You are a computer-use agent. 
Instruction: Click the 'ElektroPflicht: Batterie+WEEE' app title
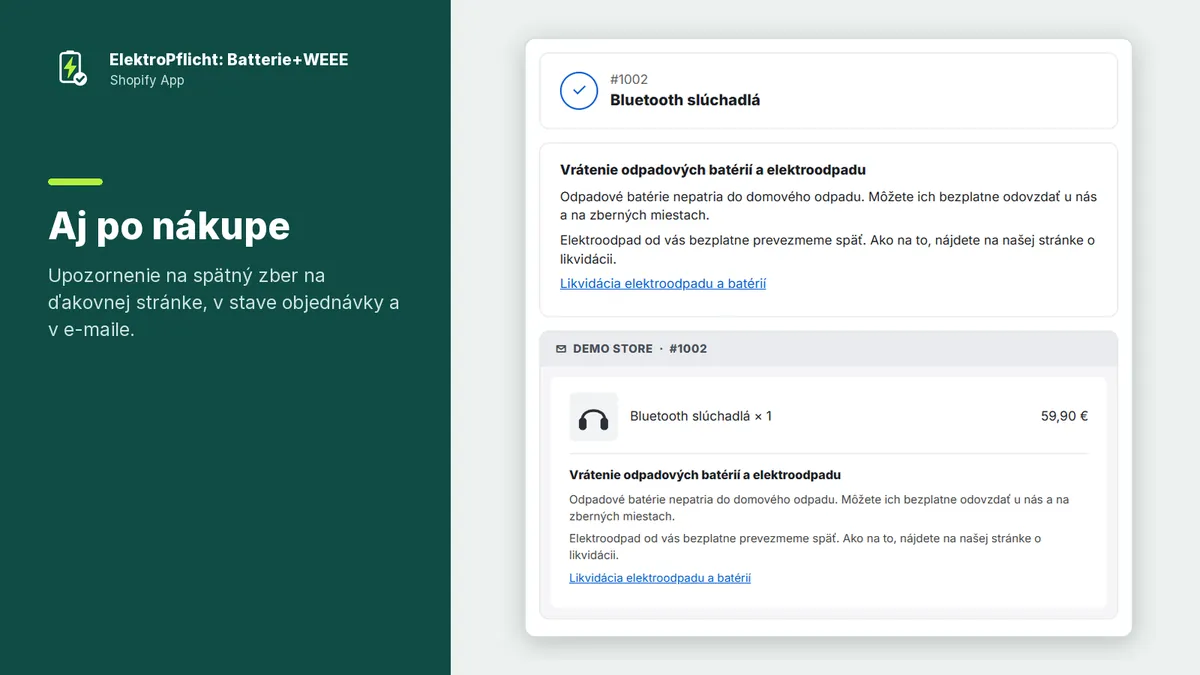(x=229, y=60)
